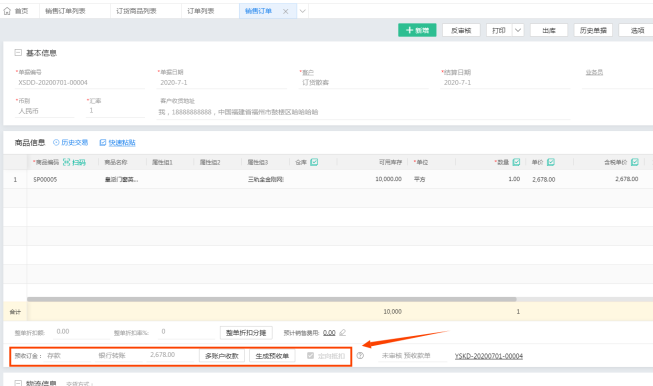This screenshot has height=386, width=653.
Task: Collapse the 基本信息 section
Action: point(18,53)
